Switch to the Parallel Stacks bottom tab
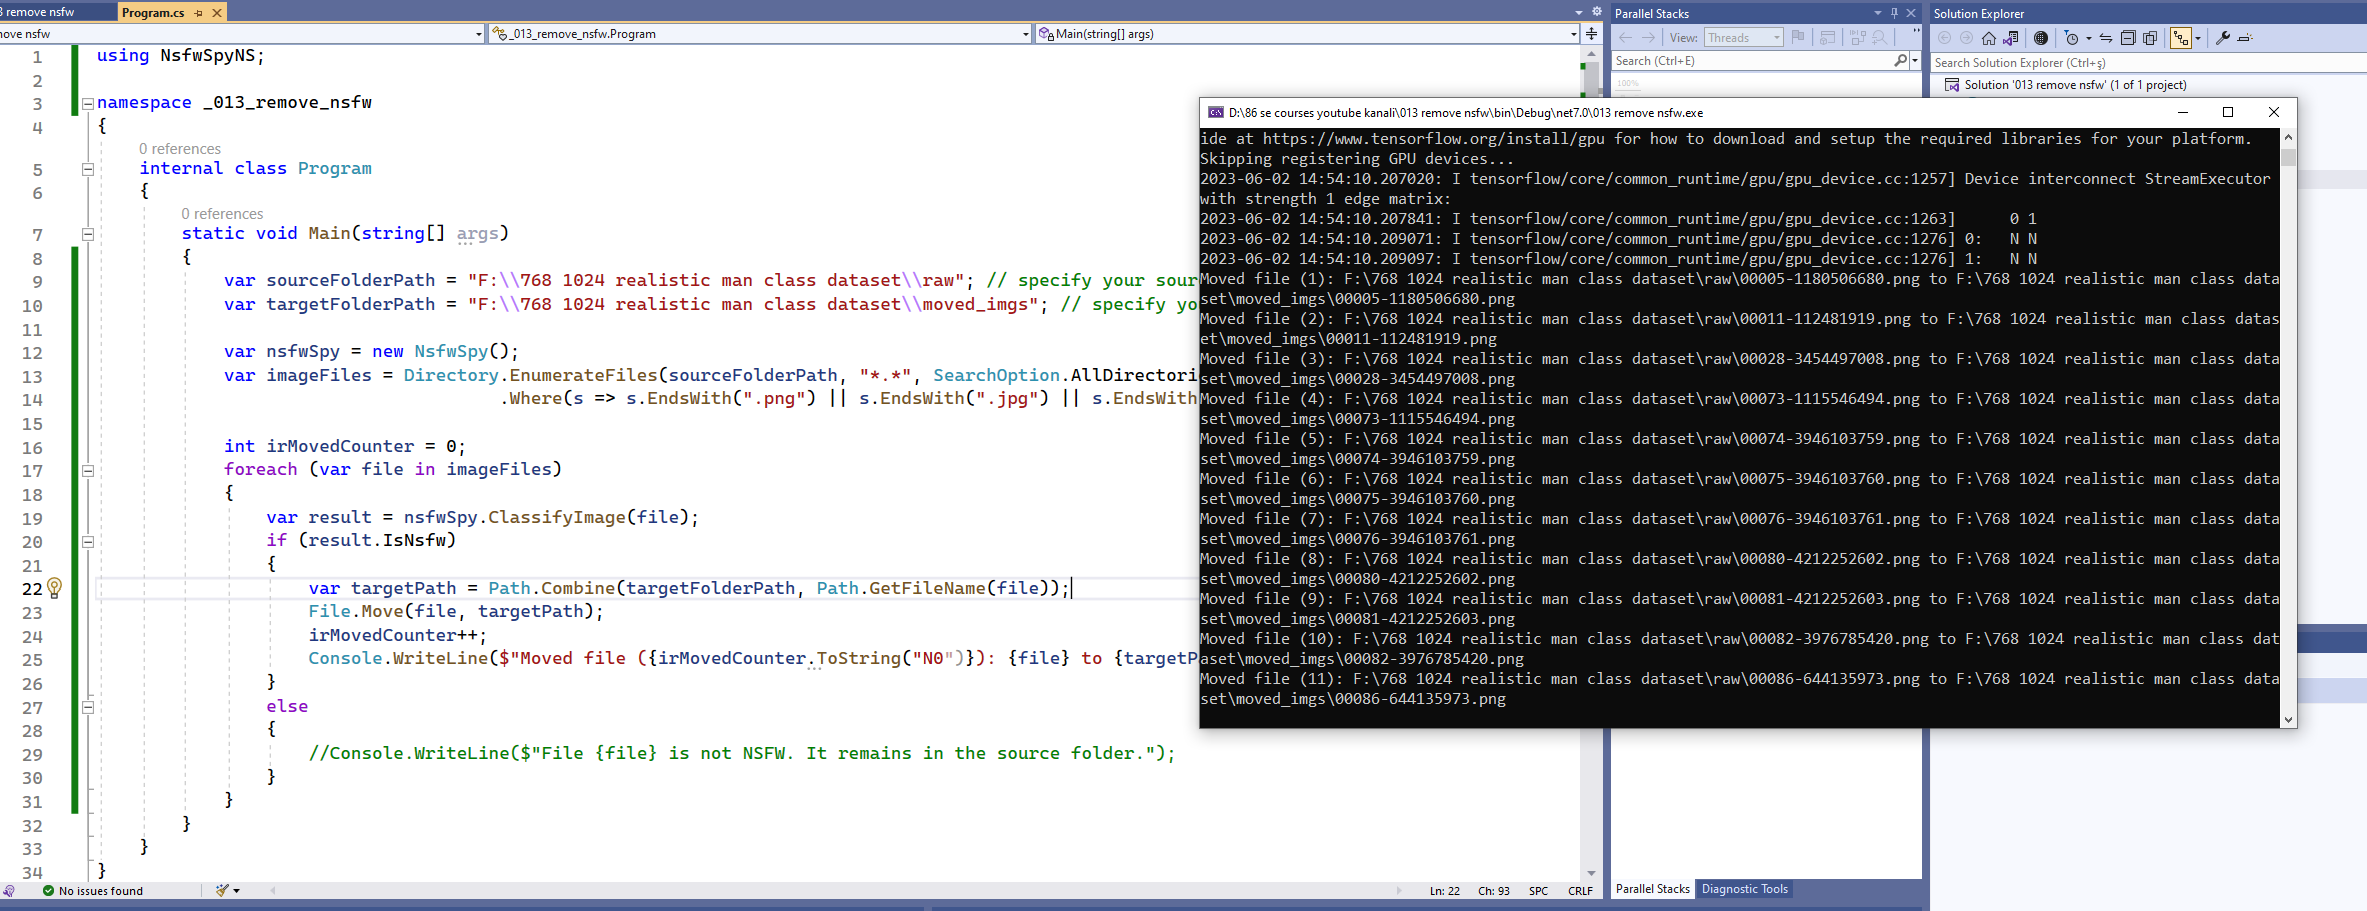 coord(1652,889)
